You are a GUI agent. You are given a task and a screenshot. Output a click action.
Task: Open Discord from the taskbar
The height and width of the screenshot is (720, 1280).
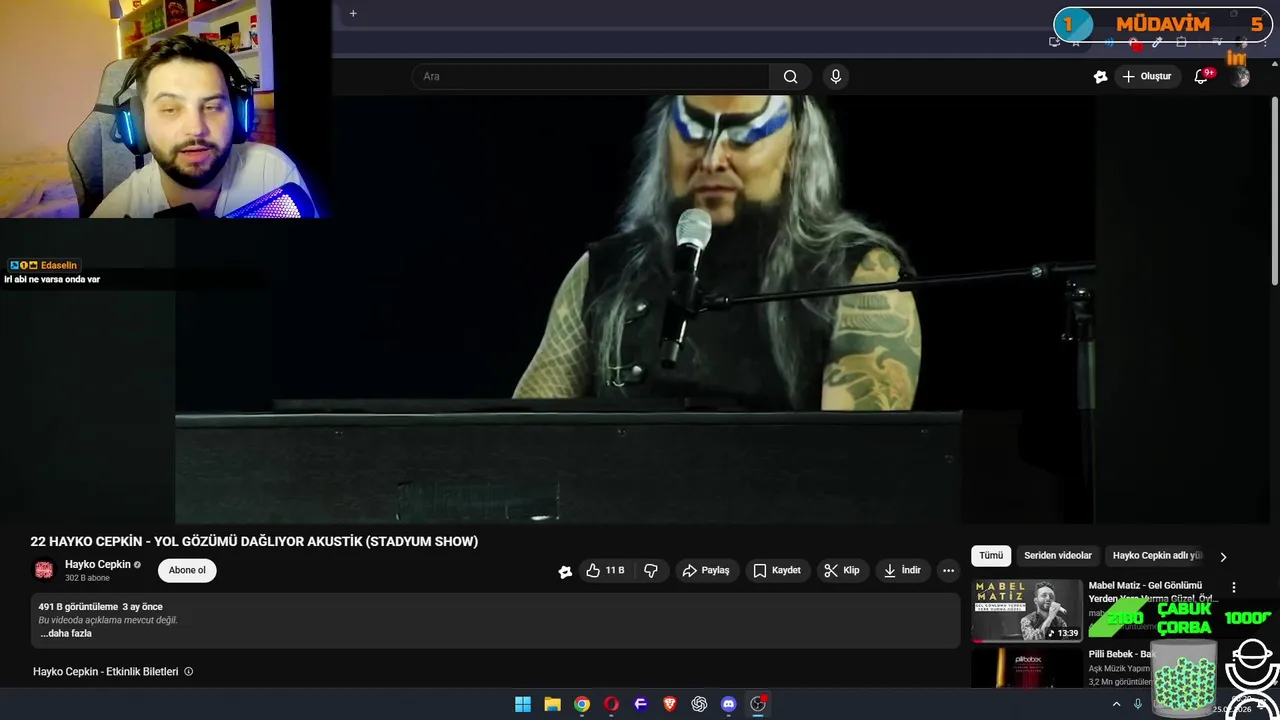[729, 704]
